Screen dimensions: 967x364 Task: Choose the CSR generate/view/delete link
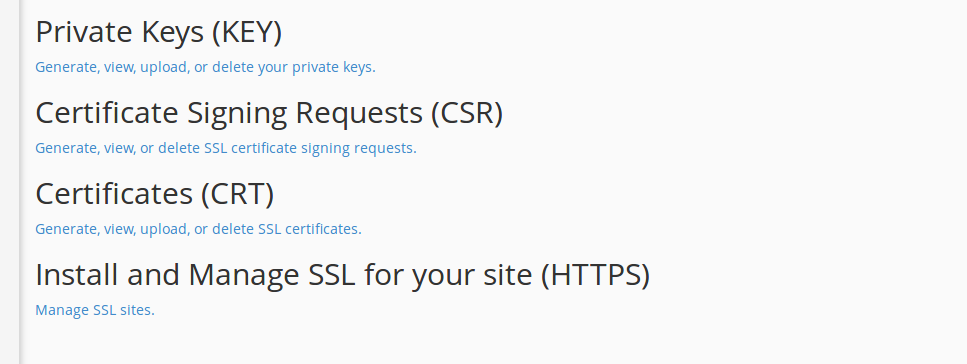226,148
